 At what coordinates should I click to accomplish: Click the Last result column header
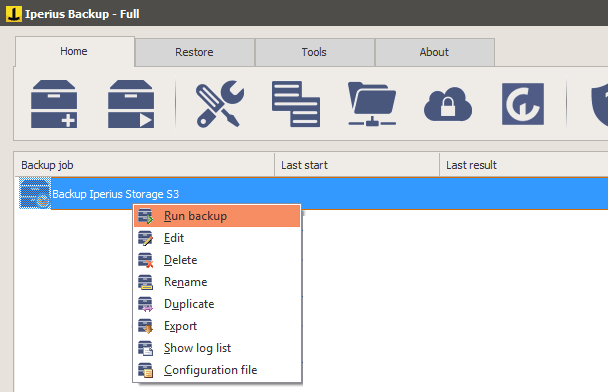[524, 165]
